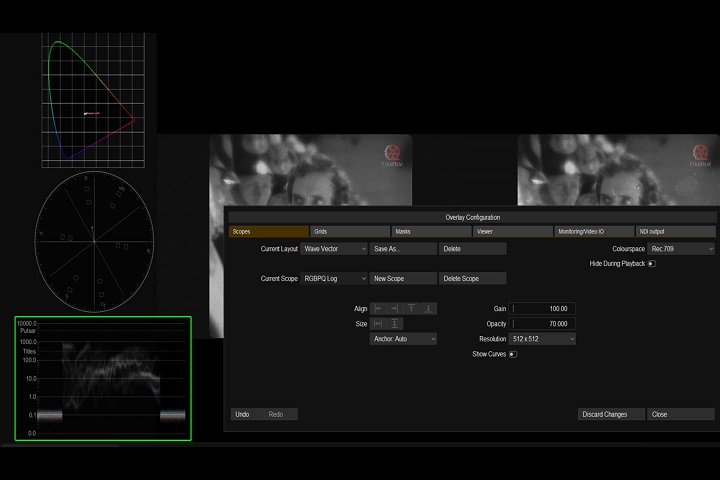The width and height of the screenshot is (720, 480).
Task: Click the align right icon
Action: [x=395, y=309]
